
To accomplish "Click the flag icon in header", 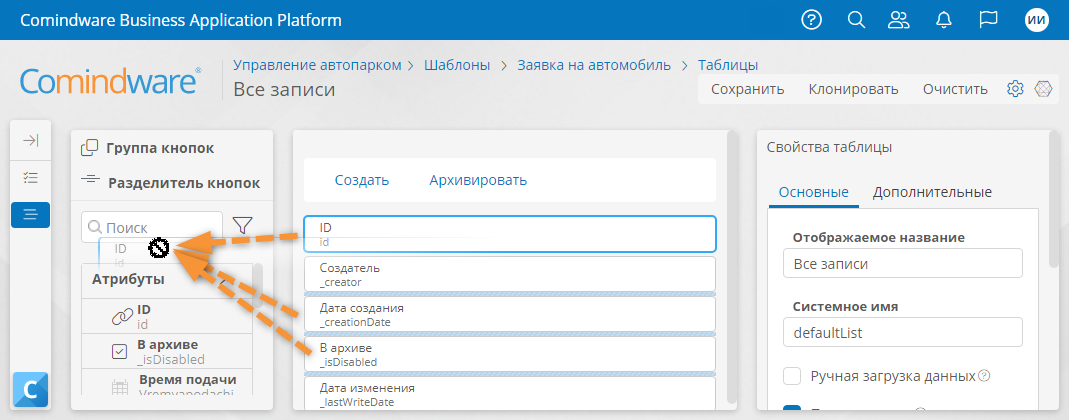I will [x=988, y=20].
